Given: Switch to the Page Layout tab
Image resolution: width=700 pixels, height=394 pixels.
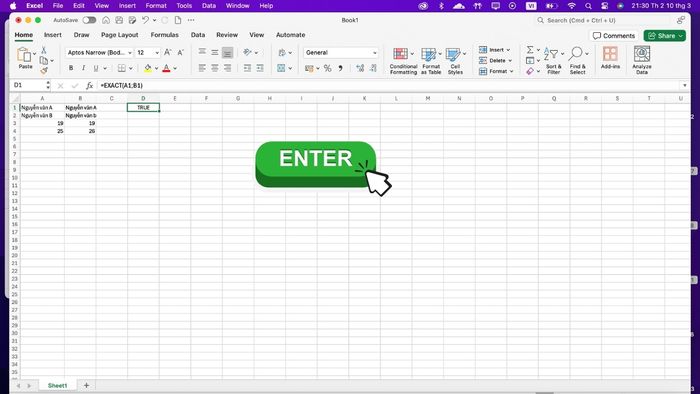Looking at the screenshot, I should (119, 35).
